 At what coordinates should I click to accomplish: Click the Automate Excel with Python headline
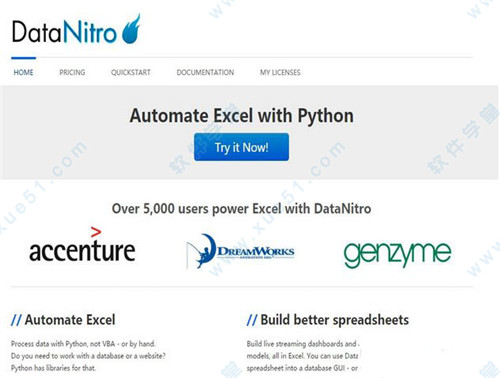(242, 116)
